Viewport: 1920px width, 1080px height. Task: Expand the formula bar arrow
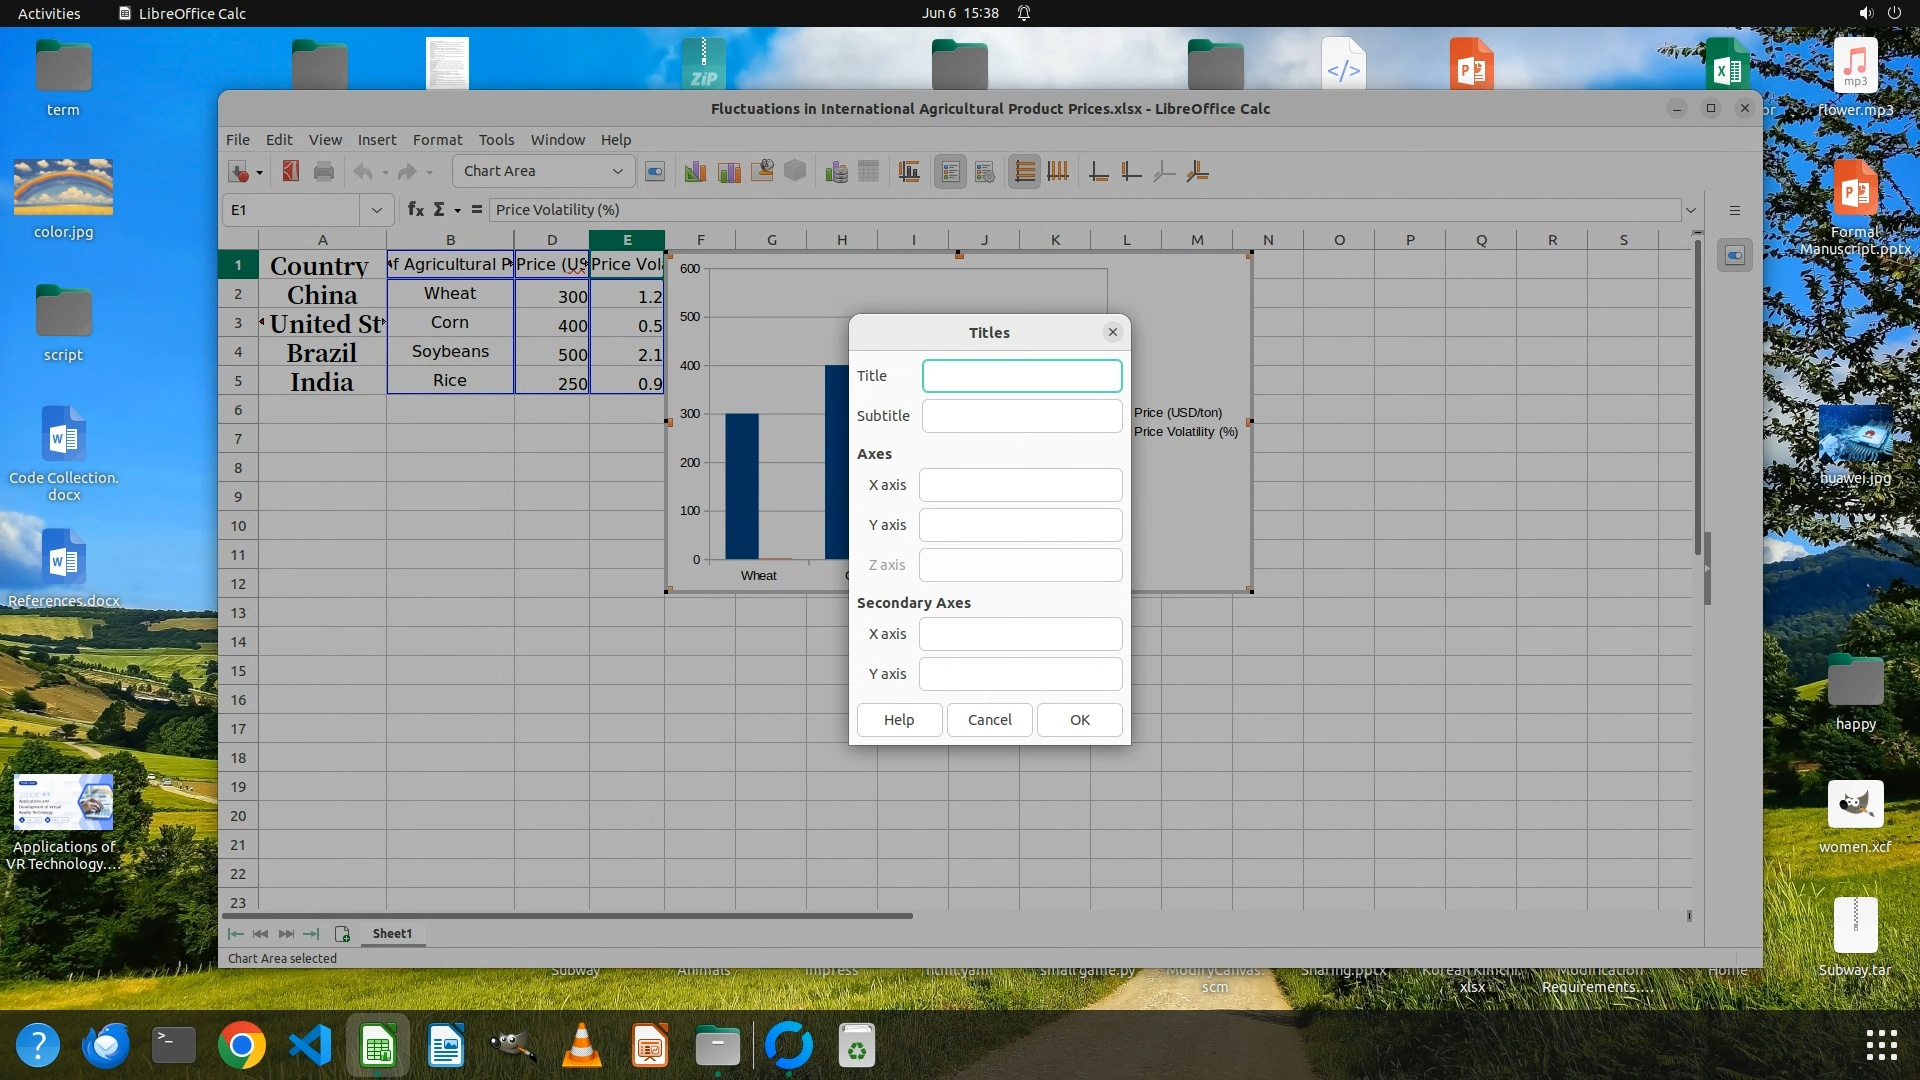[x=1691, y=210]
